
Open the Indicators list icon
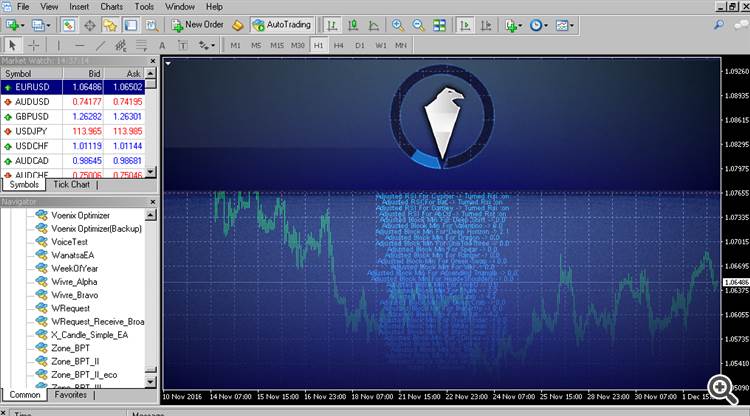511,25
